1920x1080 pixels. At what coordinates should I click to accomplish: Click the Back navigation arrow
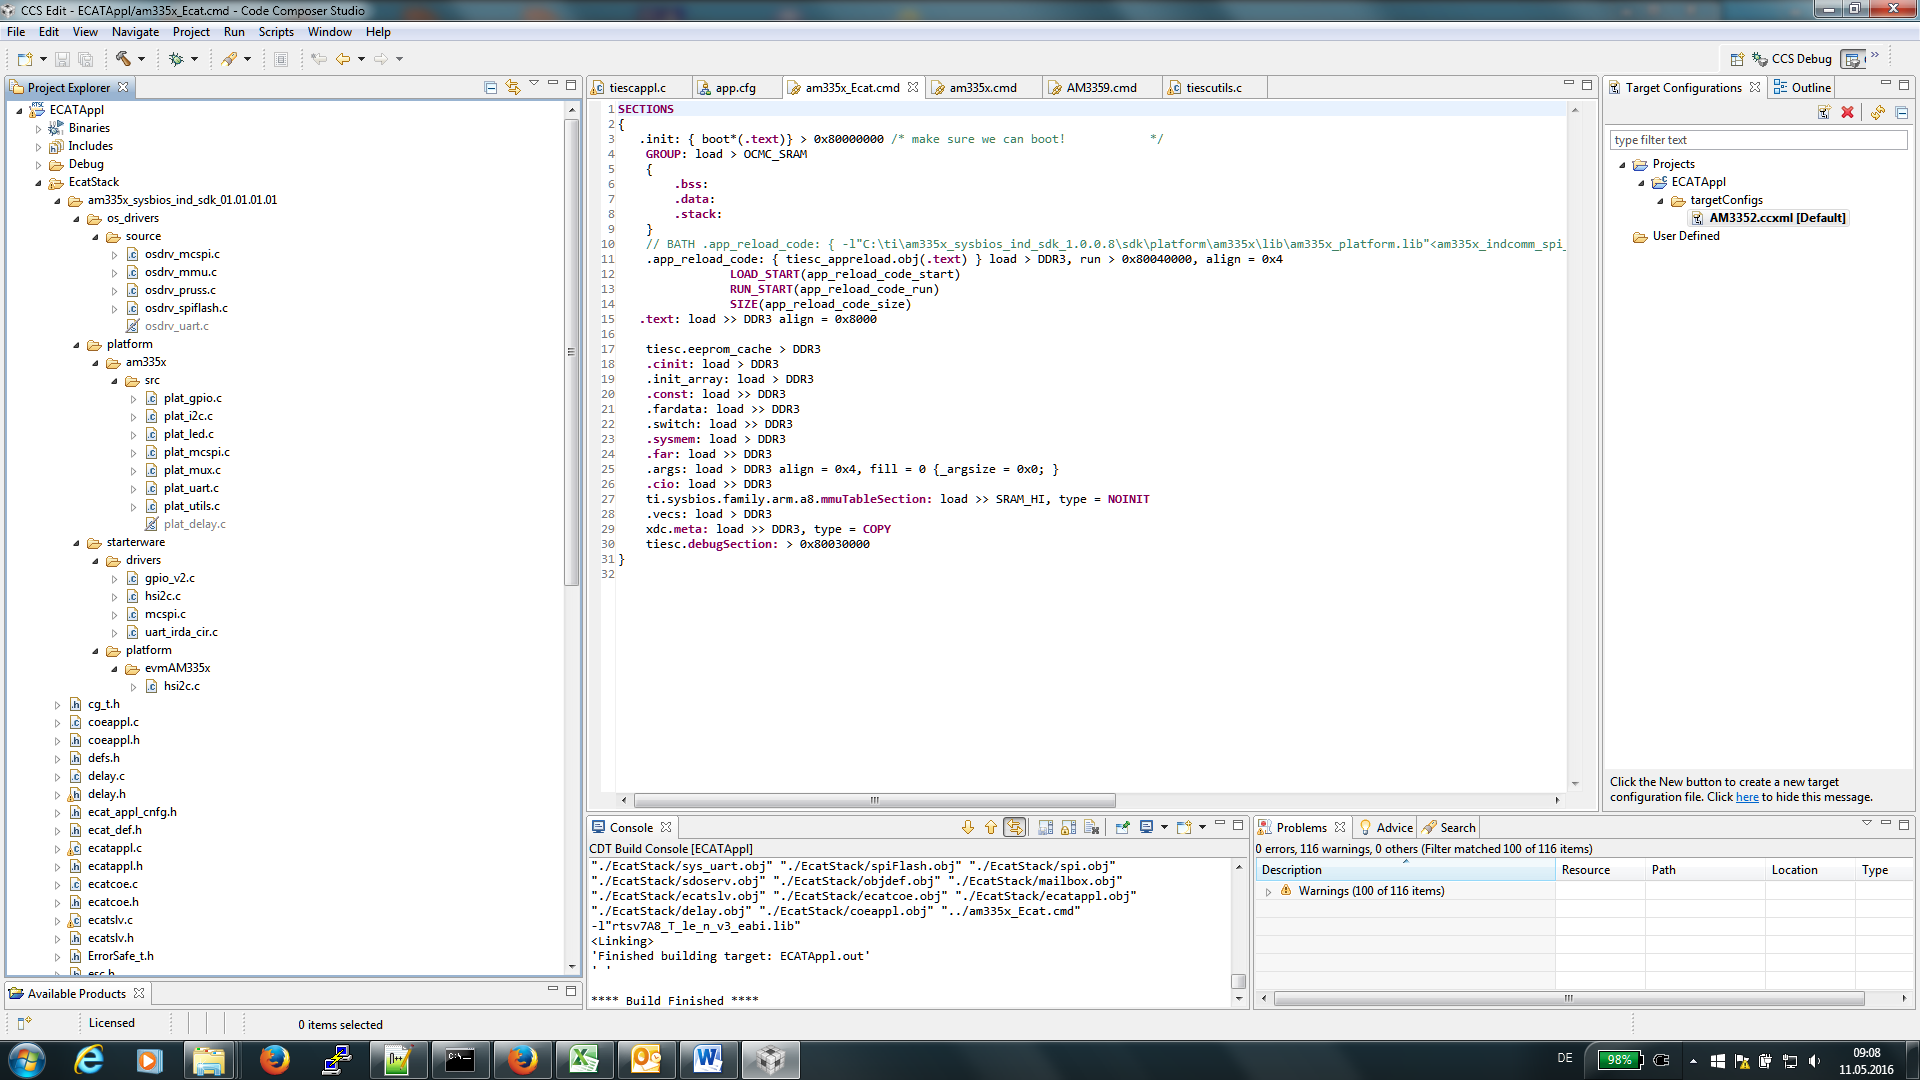coord(343,59)
